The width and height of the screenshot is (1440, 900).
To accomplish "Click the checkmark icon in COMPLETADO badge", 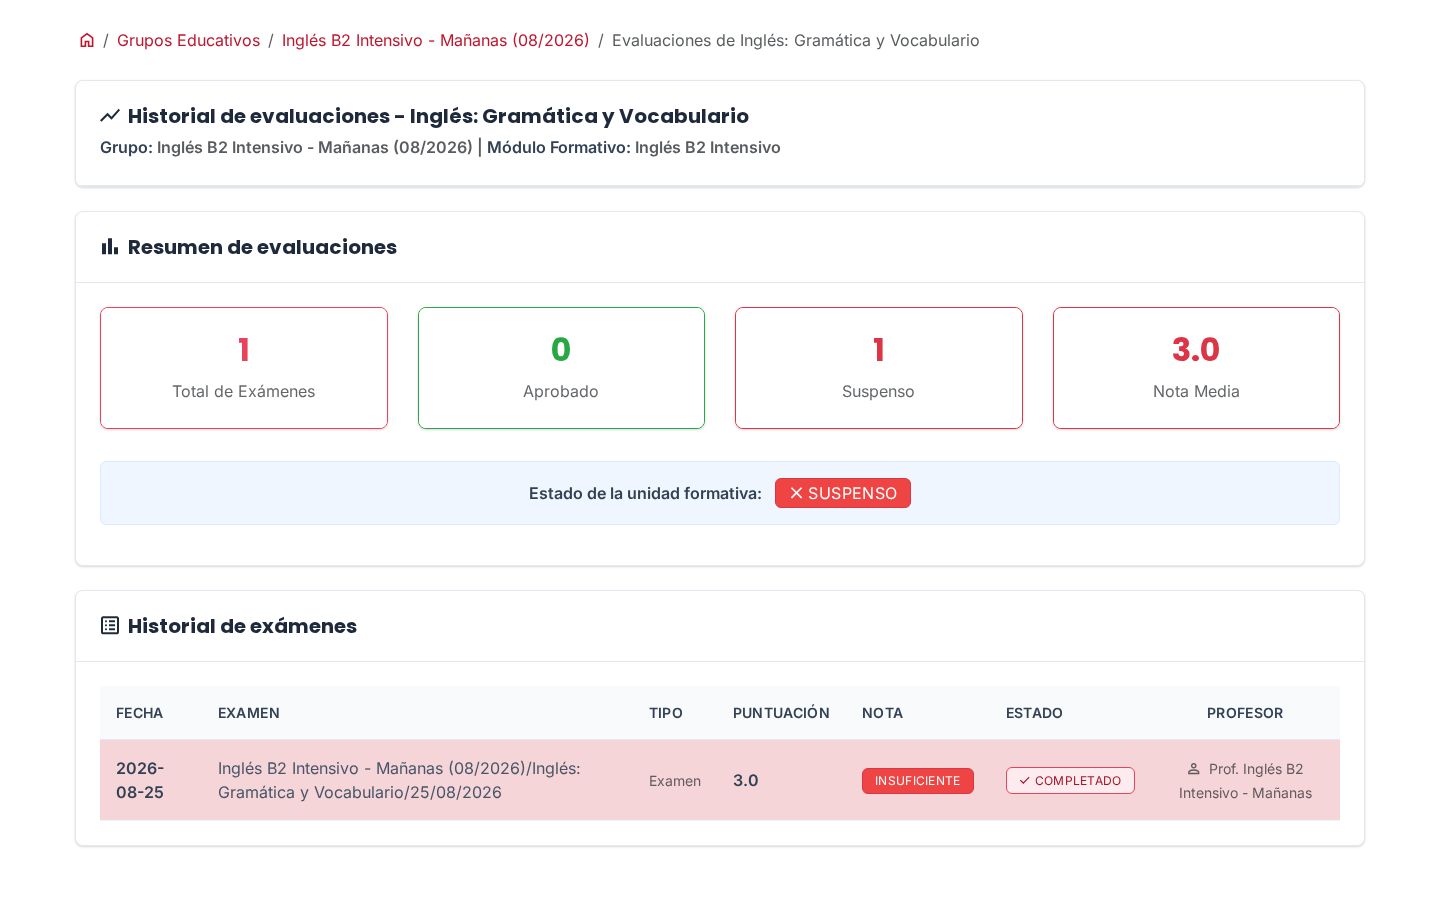I will [1024, 781].
